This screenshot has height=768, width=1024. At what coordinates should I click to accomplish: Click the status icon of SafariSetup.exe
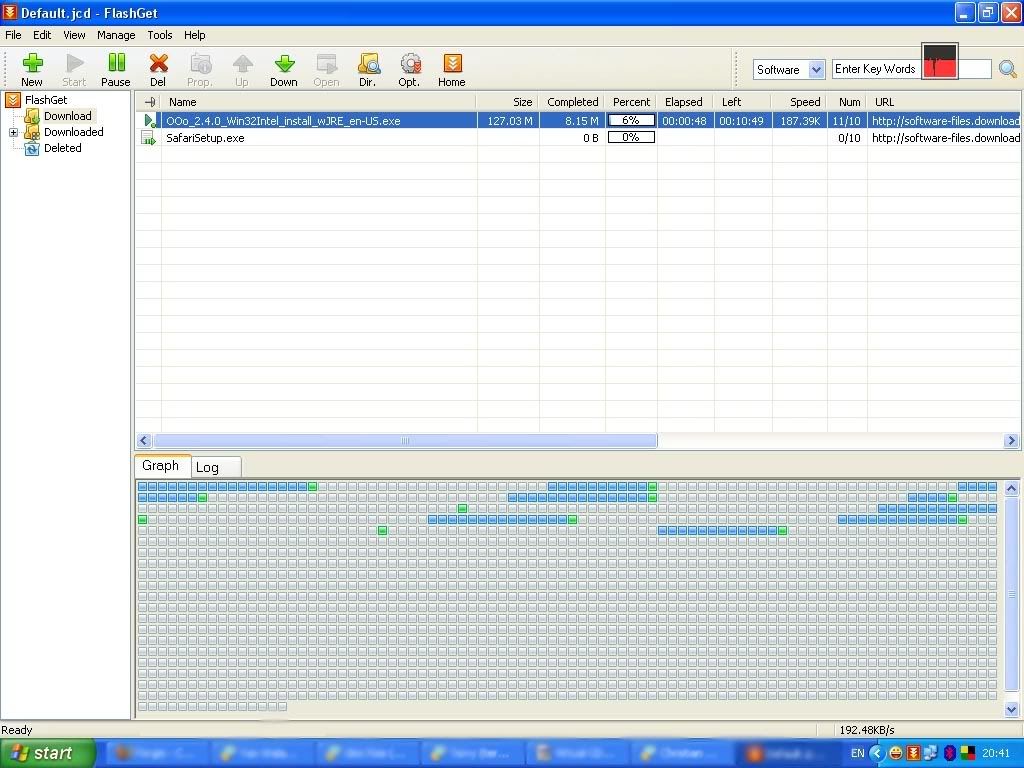point(149,138)
